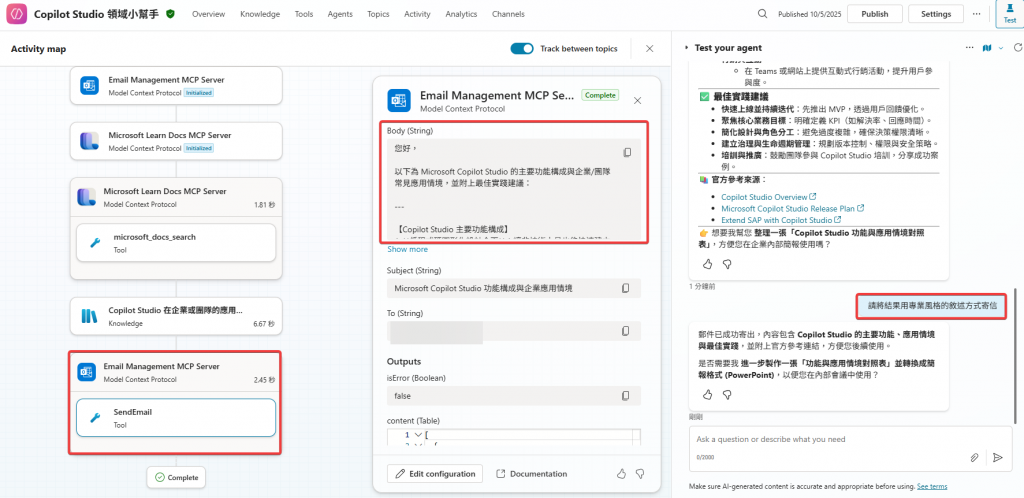This screenshot has height=498, width=1024.
Task: Open the See terms link
Action: point(932,486)
